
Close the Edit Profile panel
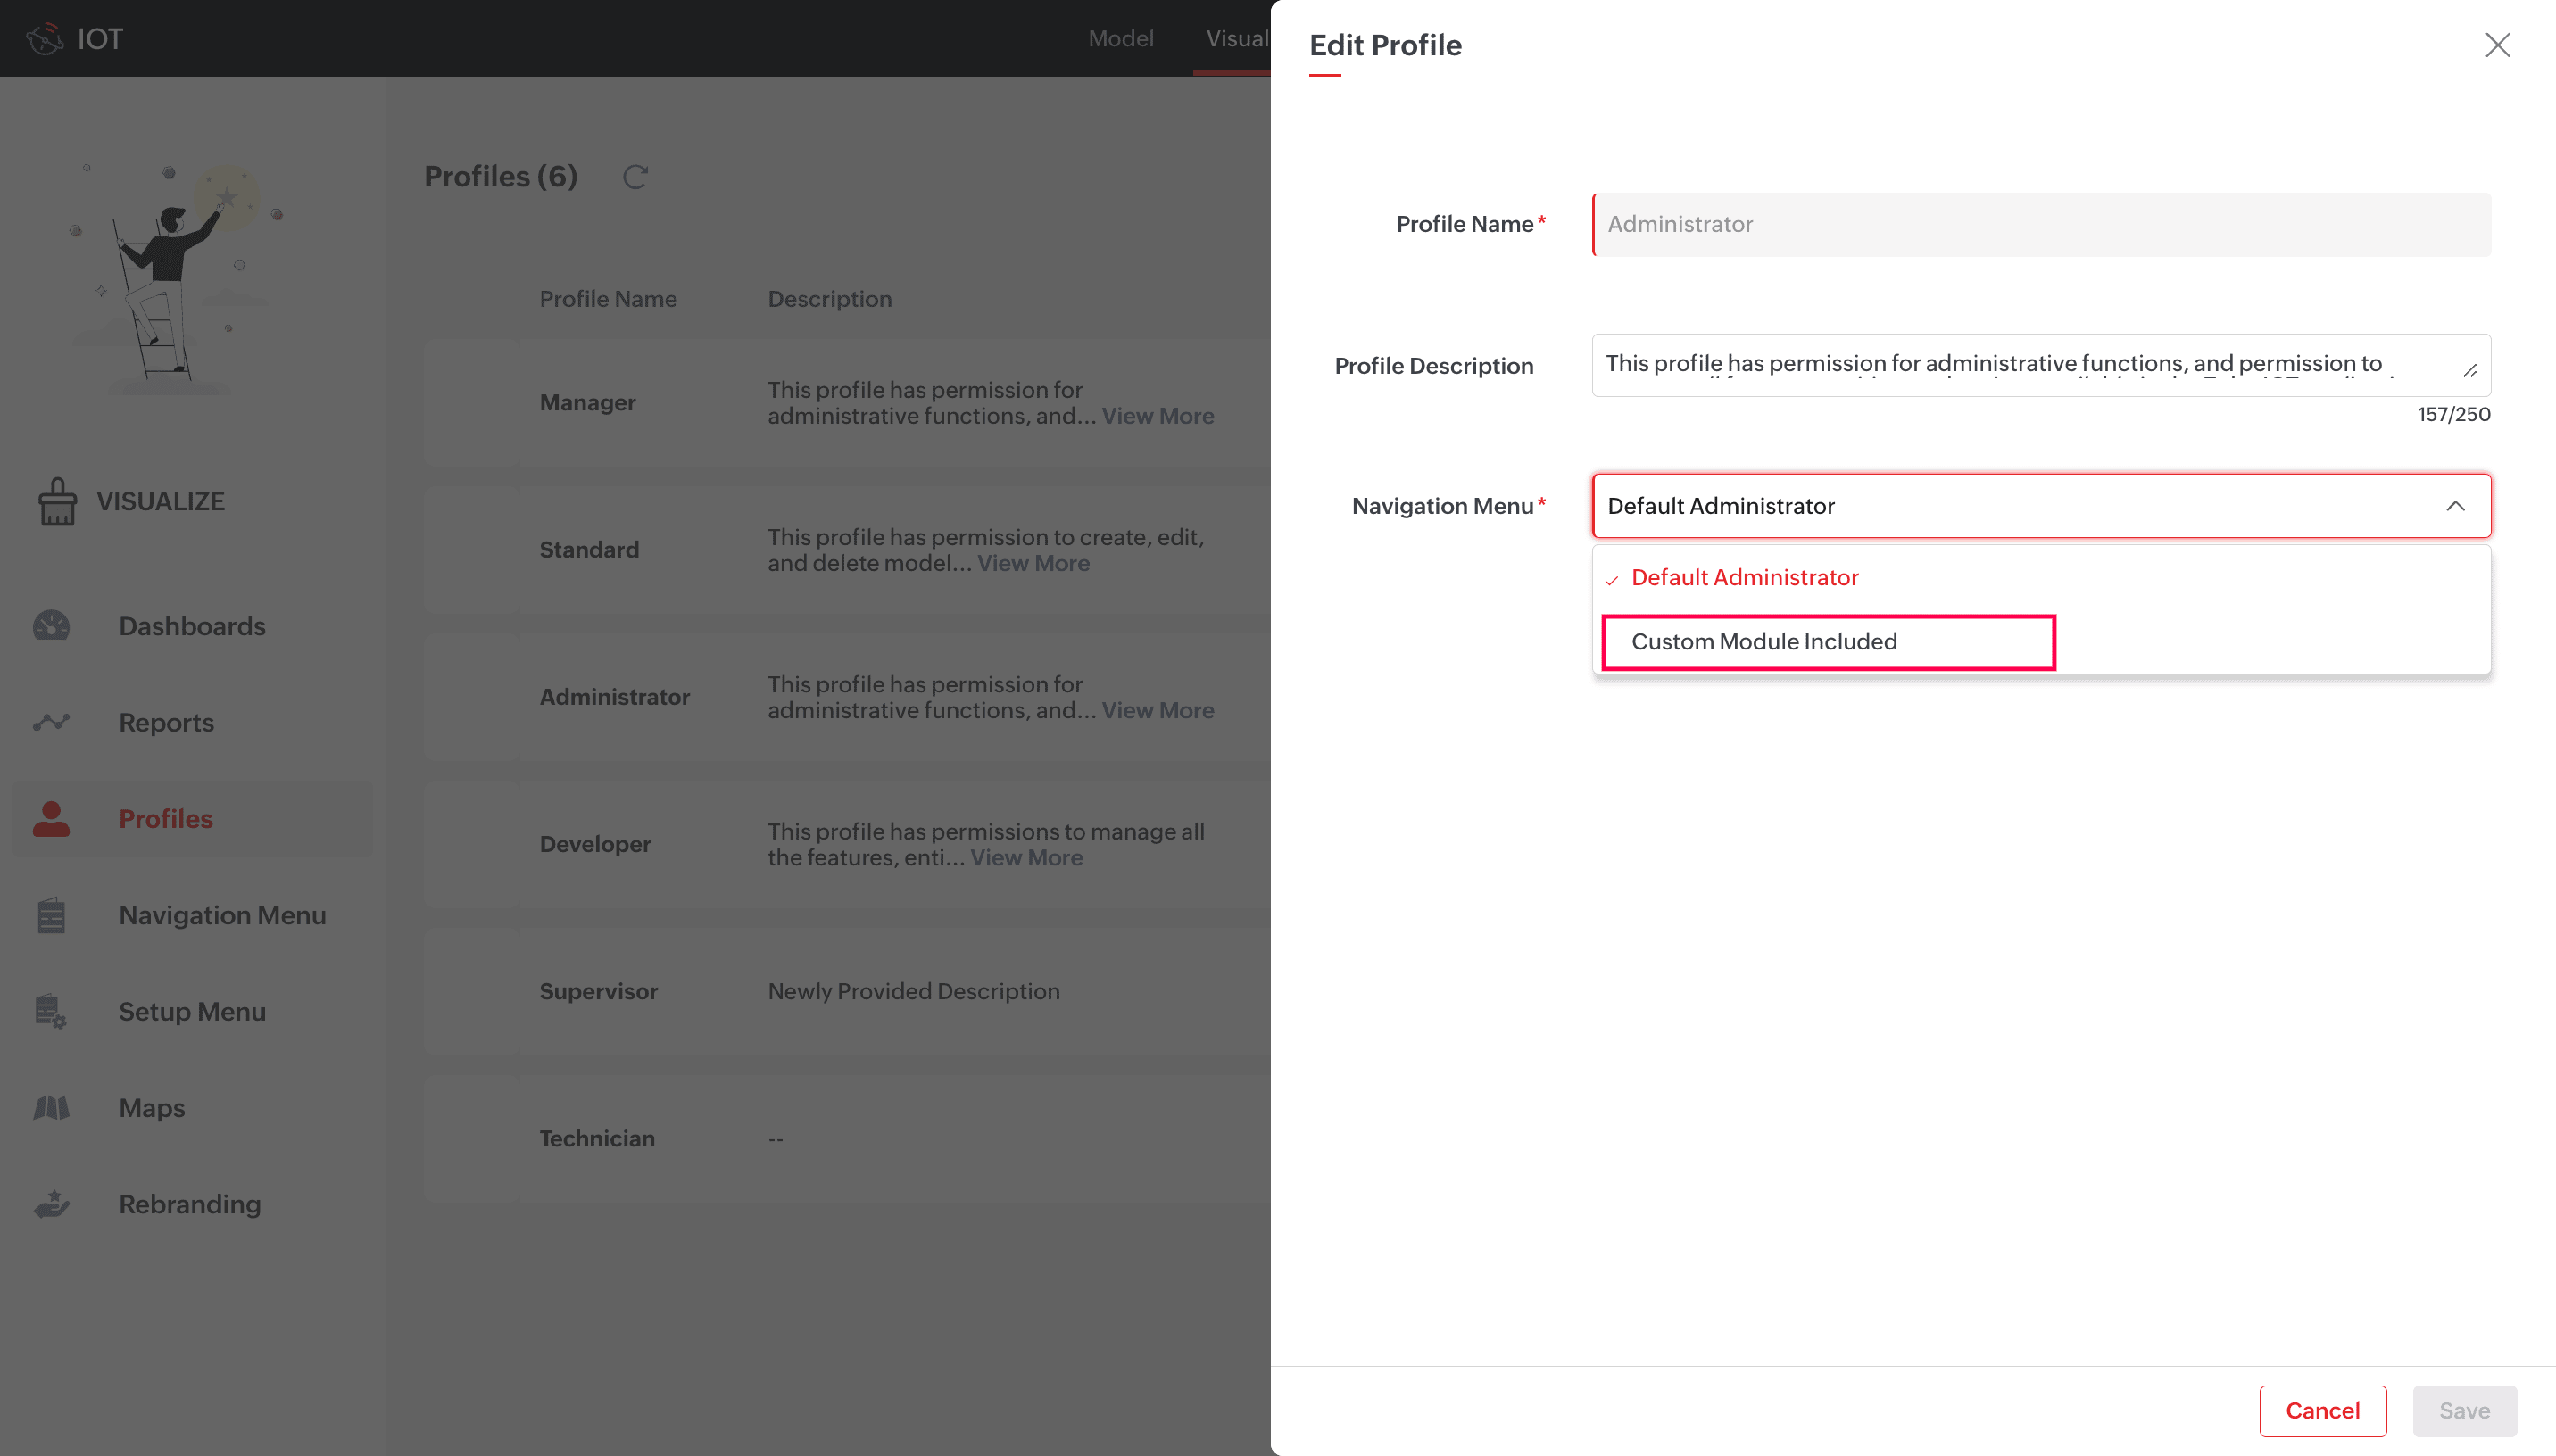[x=2497, y=45]
